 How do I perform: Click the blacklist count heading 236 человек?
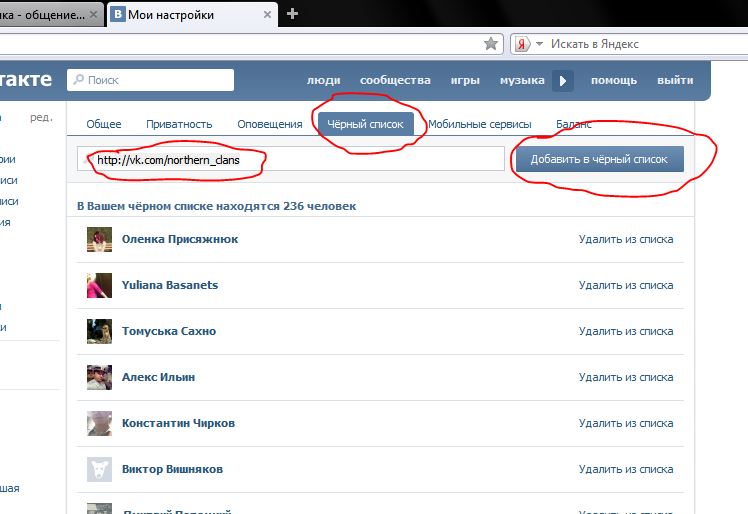point(217,206)
